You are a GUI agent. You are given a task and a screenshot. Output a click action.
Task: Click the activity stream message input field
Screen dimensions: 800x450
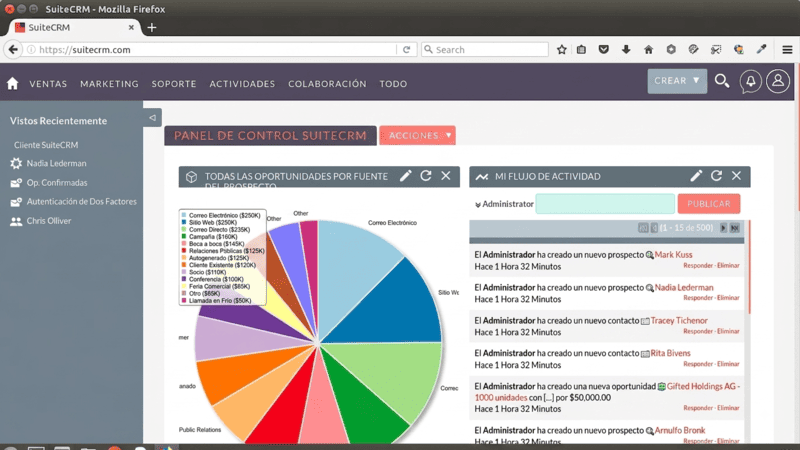605,204
